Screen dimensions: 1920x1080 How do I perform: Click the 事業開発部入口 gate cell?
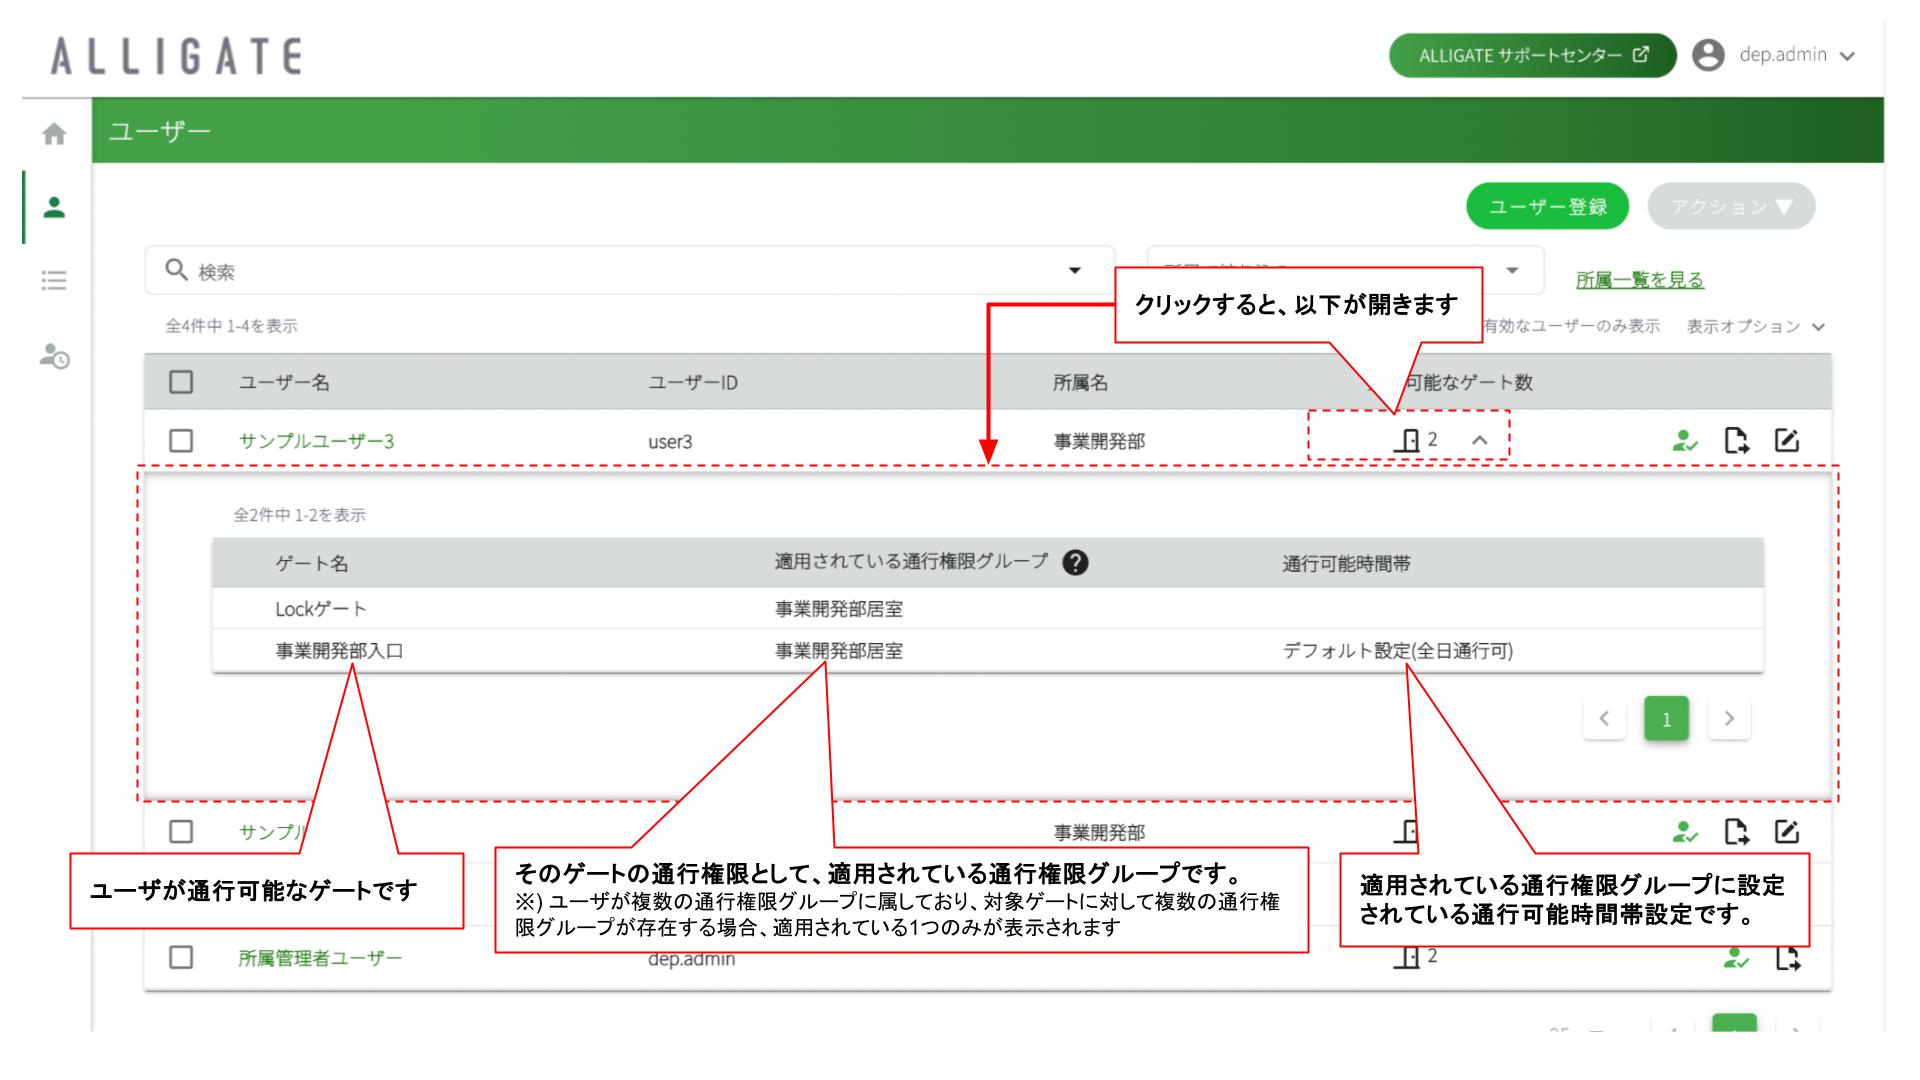(339, 651)
